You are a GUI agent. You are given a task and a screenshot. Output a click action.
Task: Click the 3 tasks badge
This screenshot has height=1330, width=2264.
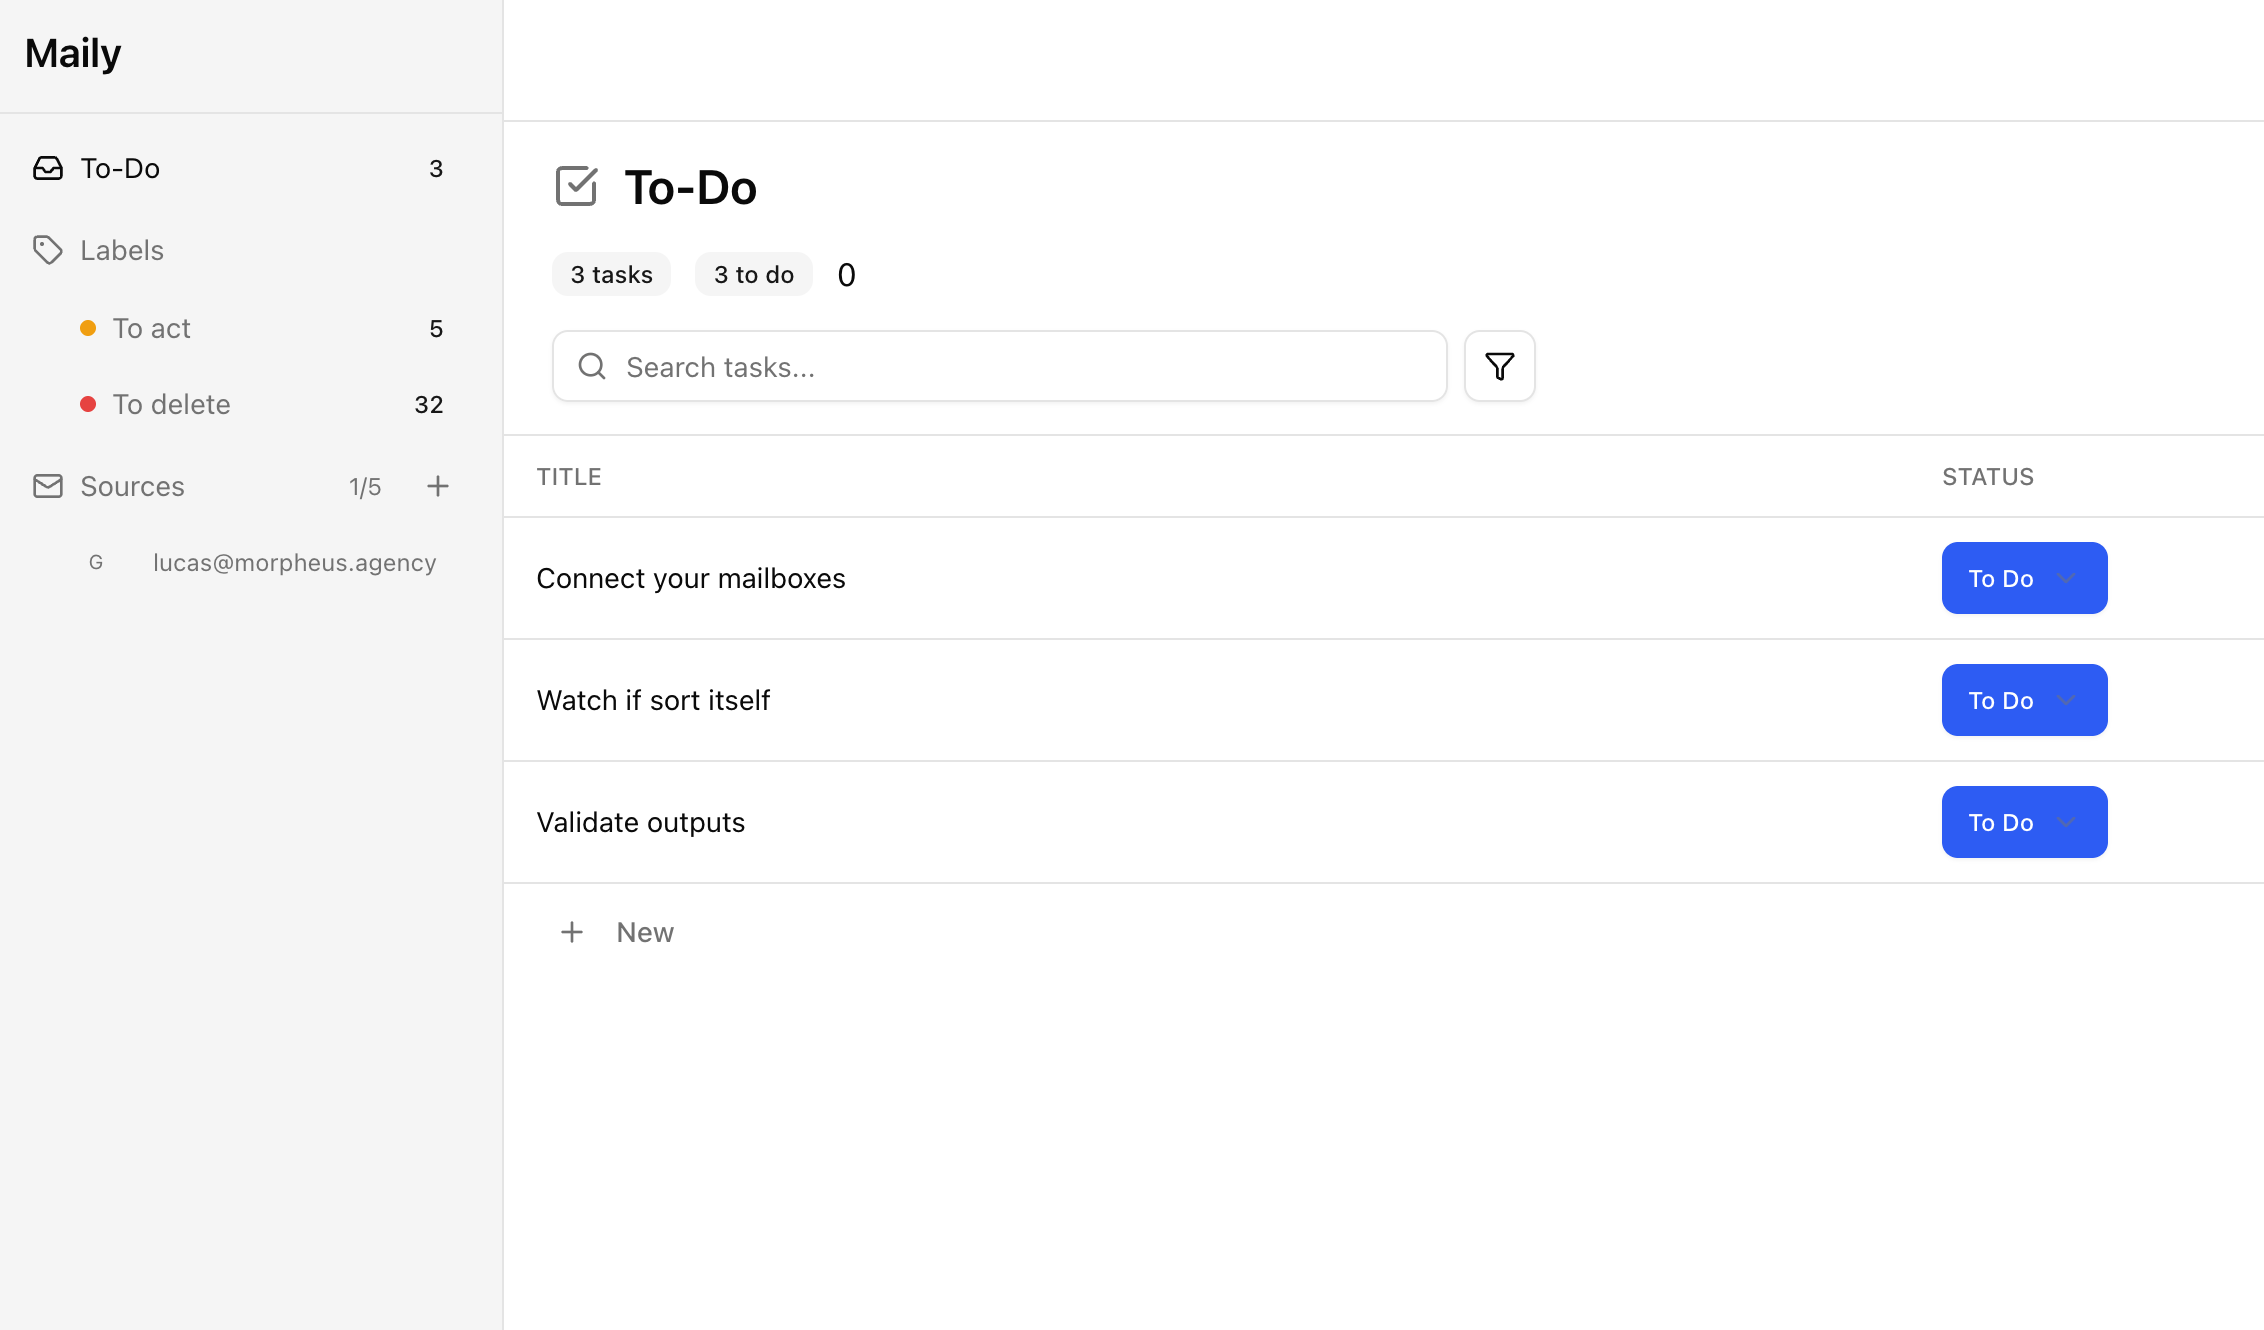(x=611, y=275)
